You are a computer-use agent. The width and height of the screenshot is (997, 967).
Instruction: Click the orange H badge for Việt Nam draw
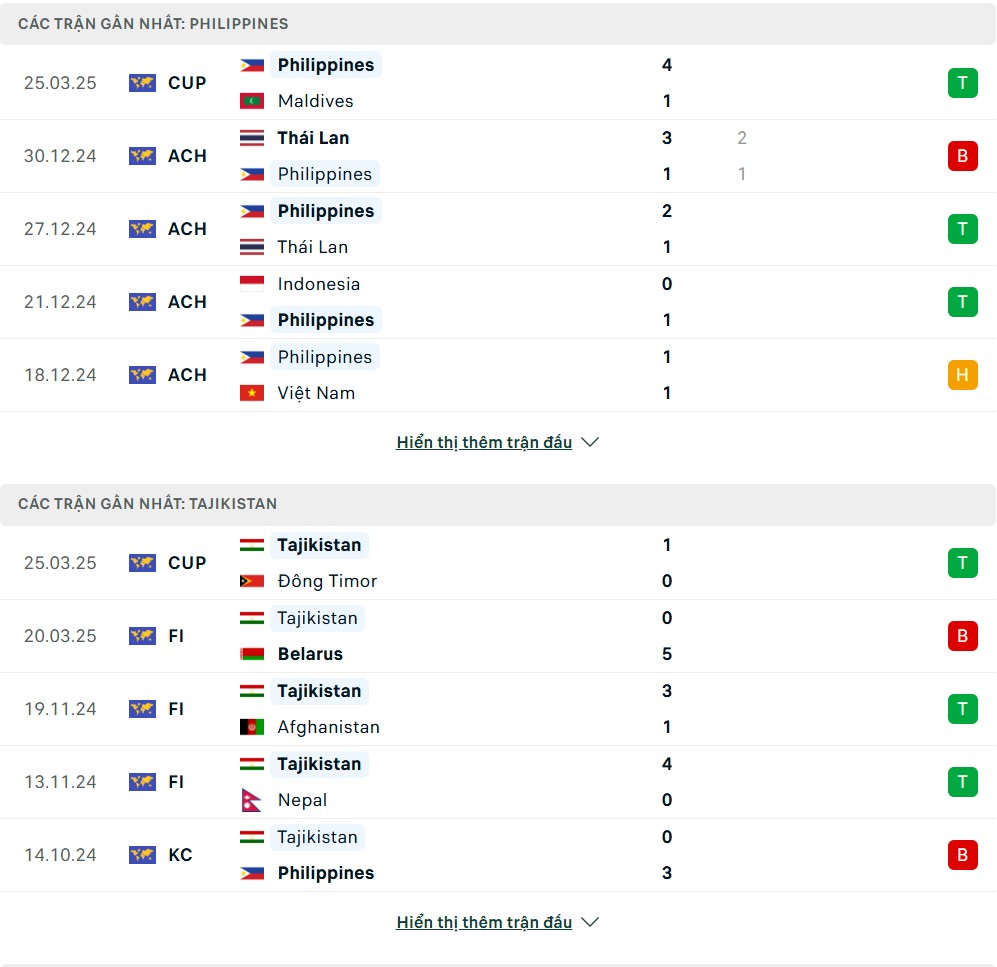962,374
